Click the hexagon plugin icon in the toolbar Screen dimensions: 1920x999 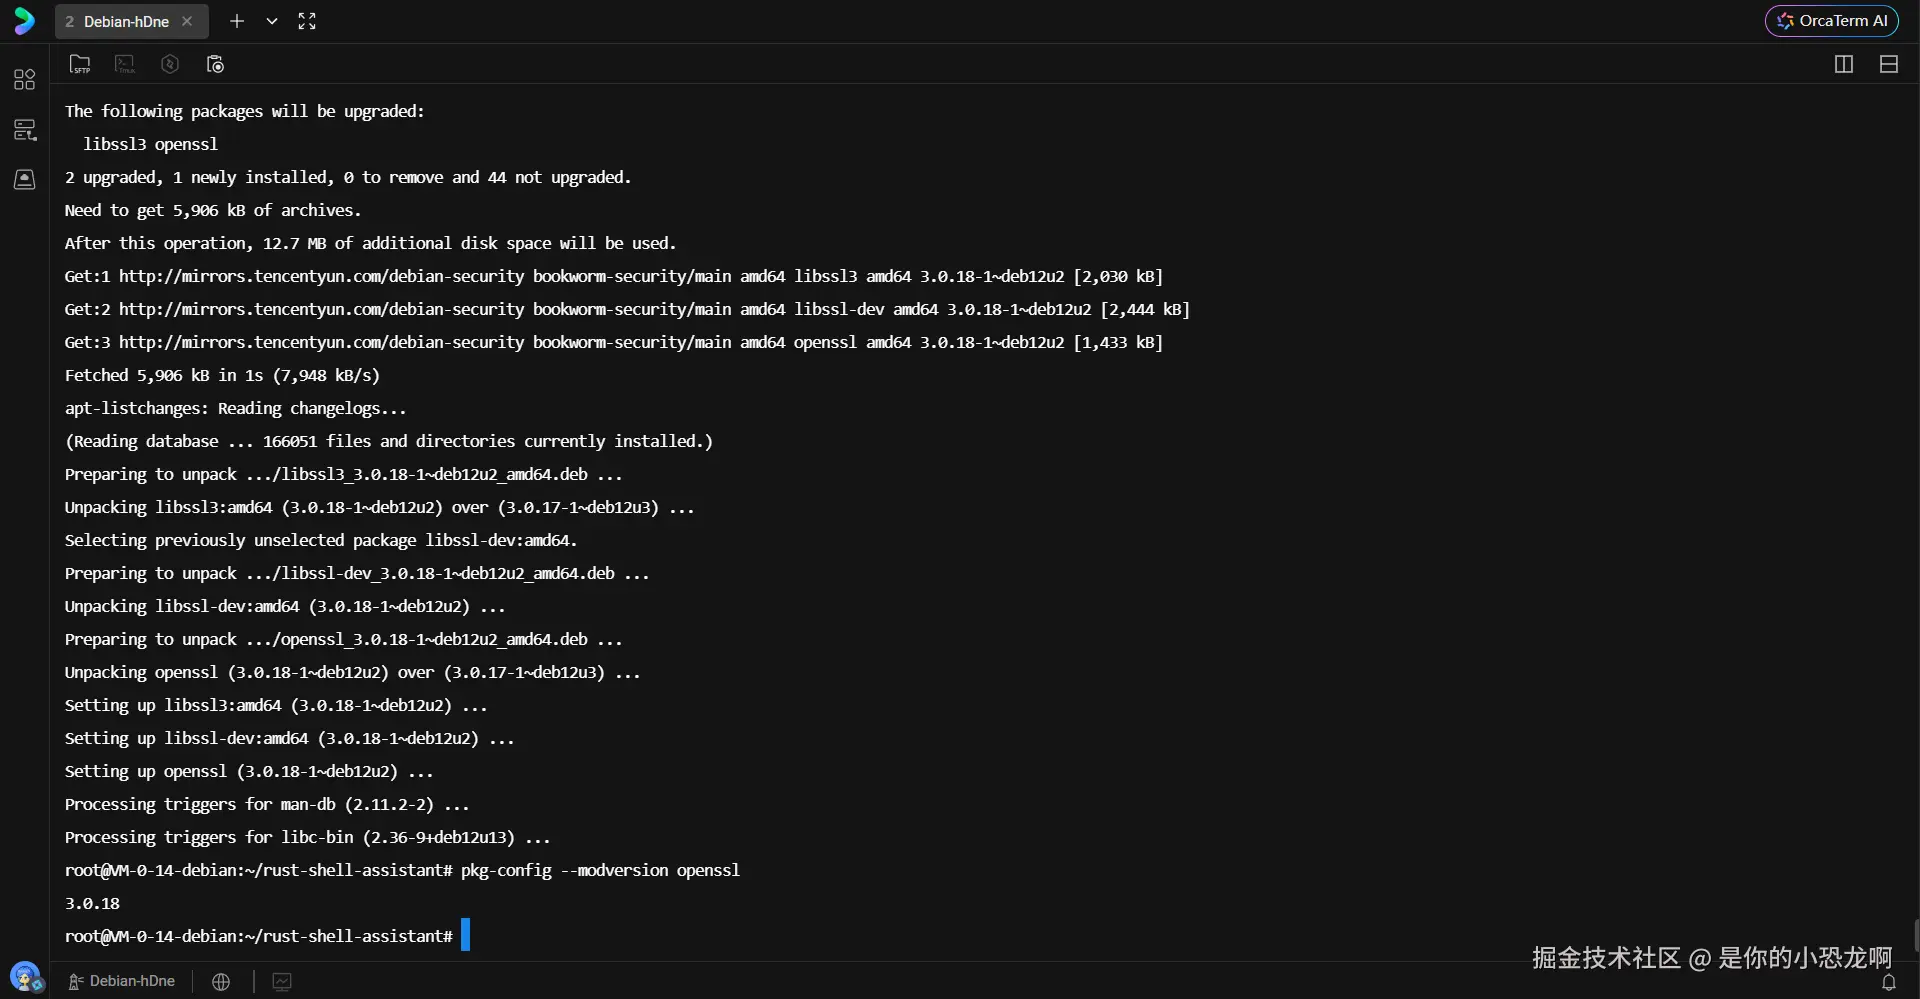click(x=169, y=63)
